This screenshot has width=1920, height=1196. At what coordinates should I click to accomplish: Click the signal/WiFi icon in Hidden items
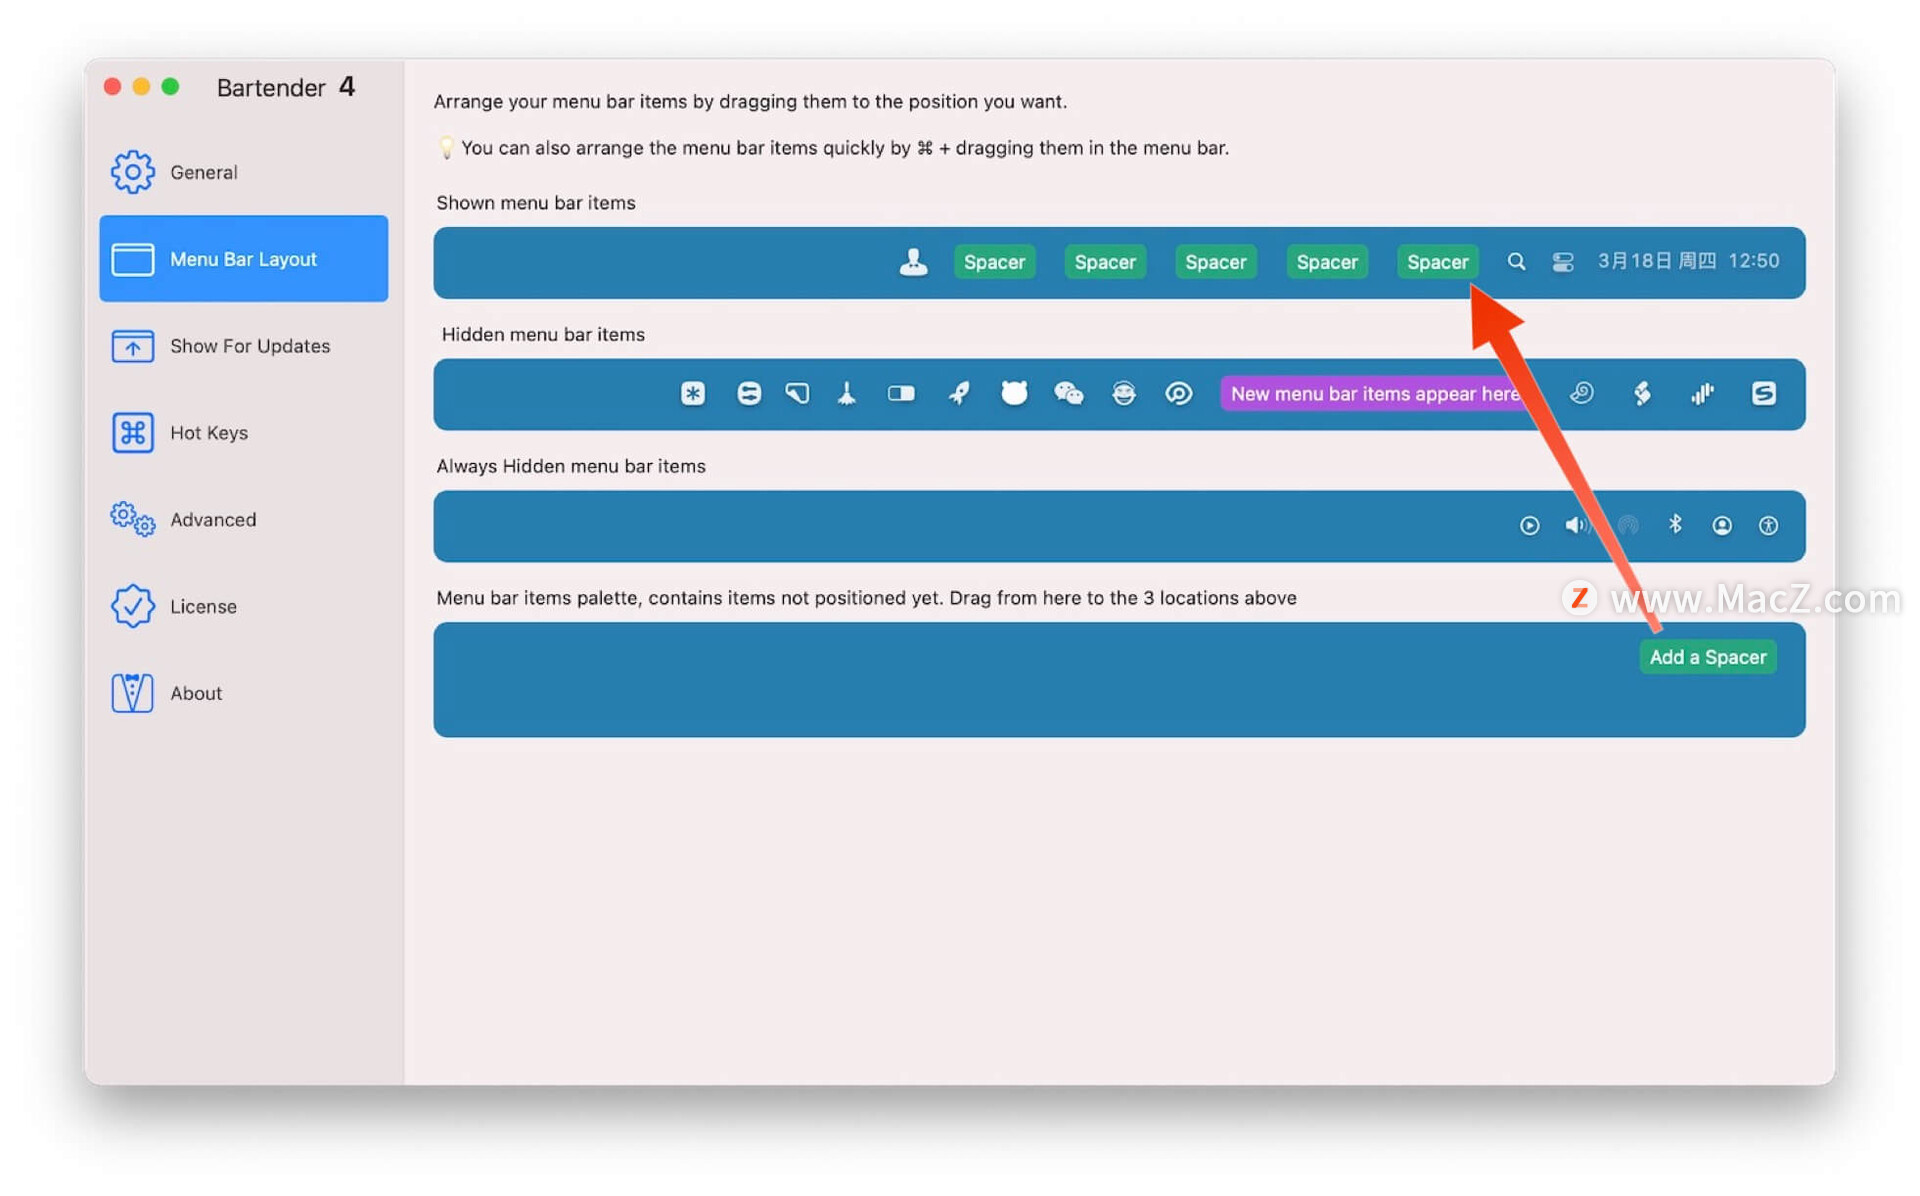tap(1701, 394)
